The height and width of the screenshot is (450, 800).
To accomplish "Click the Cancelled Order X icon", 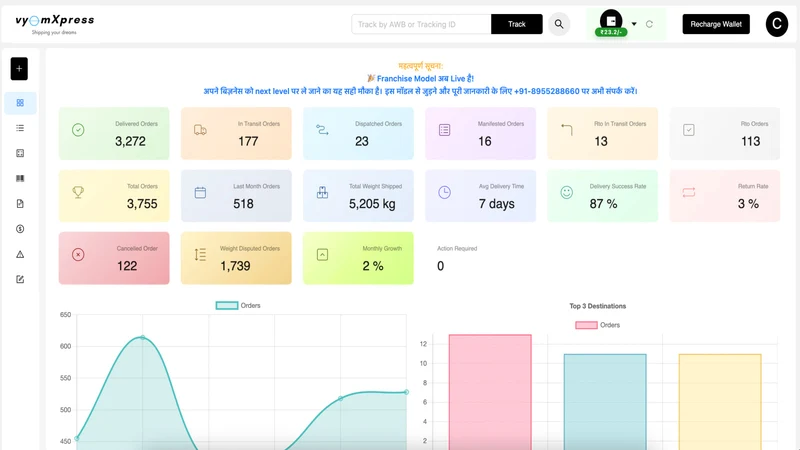I will point(78,255).
